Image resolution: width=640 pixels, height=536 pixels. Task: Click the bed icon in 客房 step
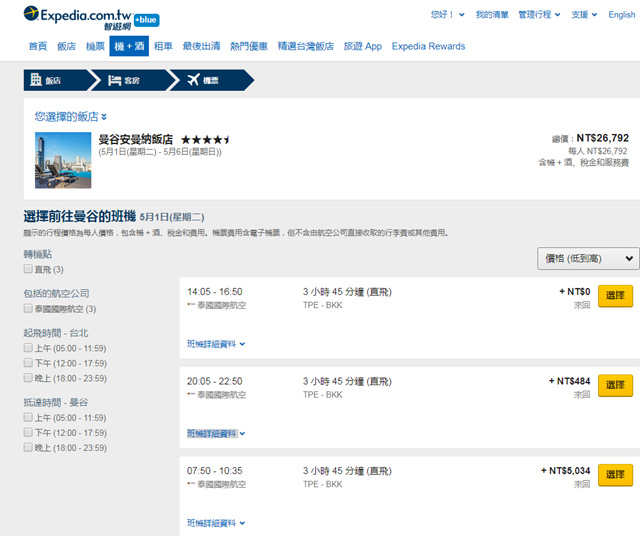pyautogui.click(x=115, y=80)
